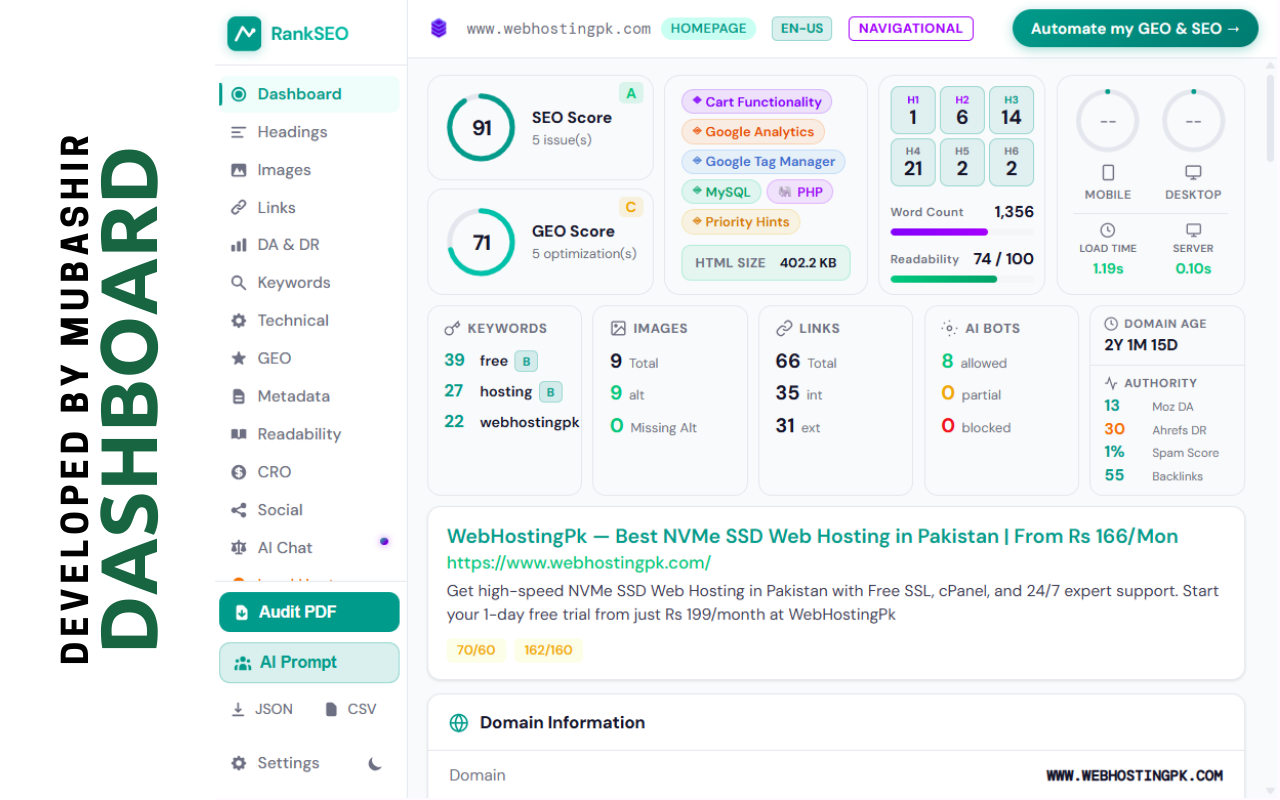Image resolution: width=1280 pixels, height=800 pixels.
Task: Click the PHP technology tag
Action: coord(799,192)
